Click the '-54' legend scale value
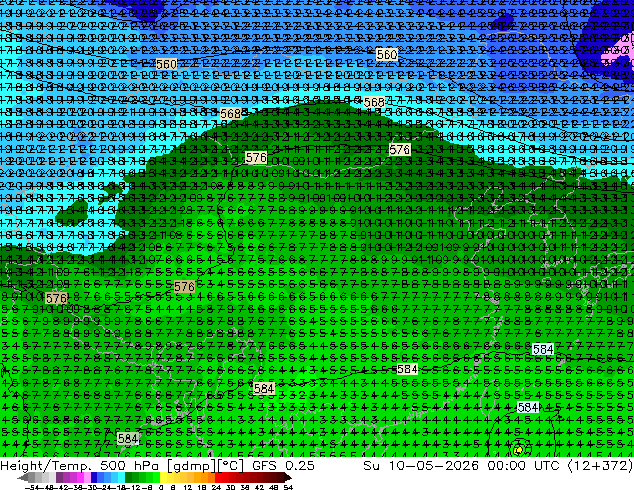634x490 pixels. (x=32, y=488)
